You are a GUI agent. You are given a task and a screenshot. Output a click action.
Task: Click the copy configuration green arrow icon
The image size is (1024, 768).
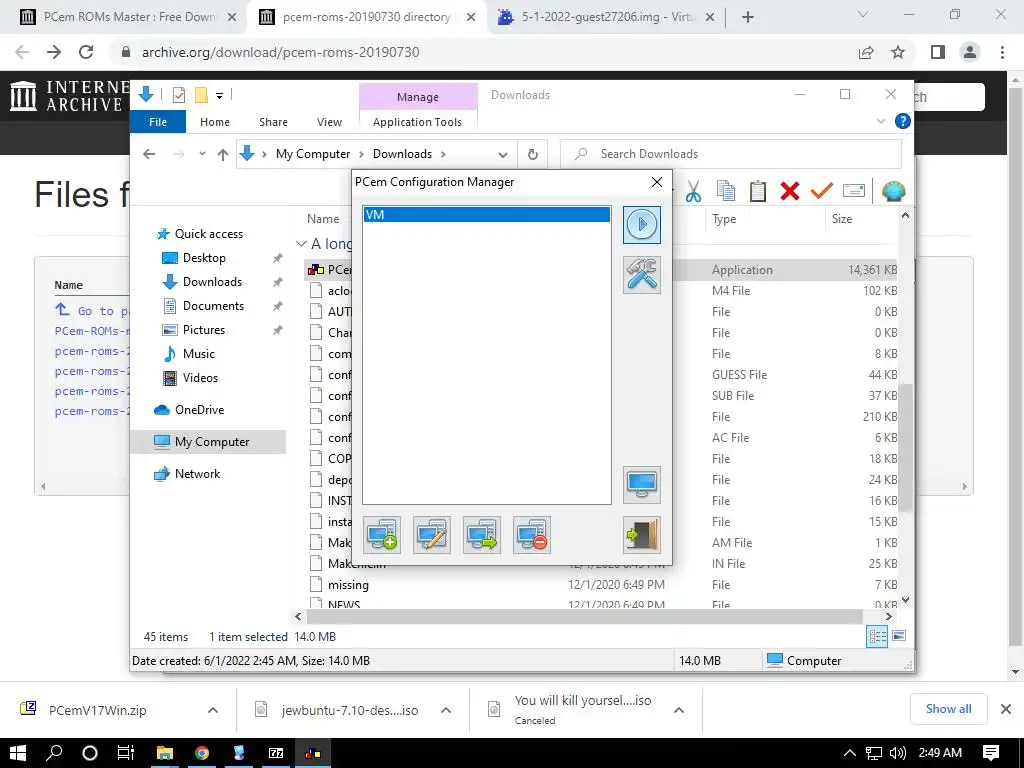point(482,535)
